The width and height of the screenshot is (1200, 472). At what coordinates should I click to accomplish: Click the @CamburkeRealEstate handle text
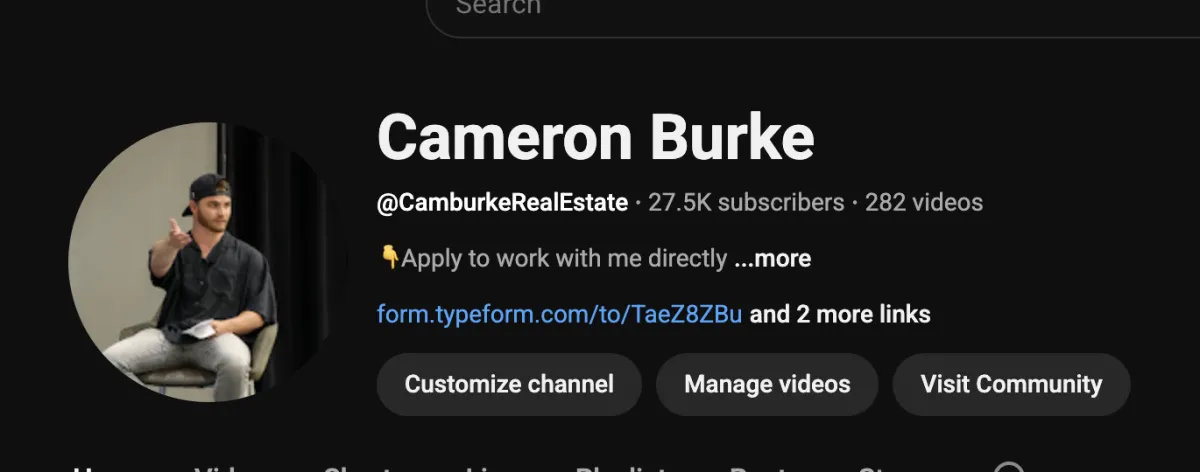503,203
